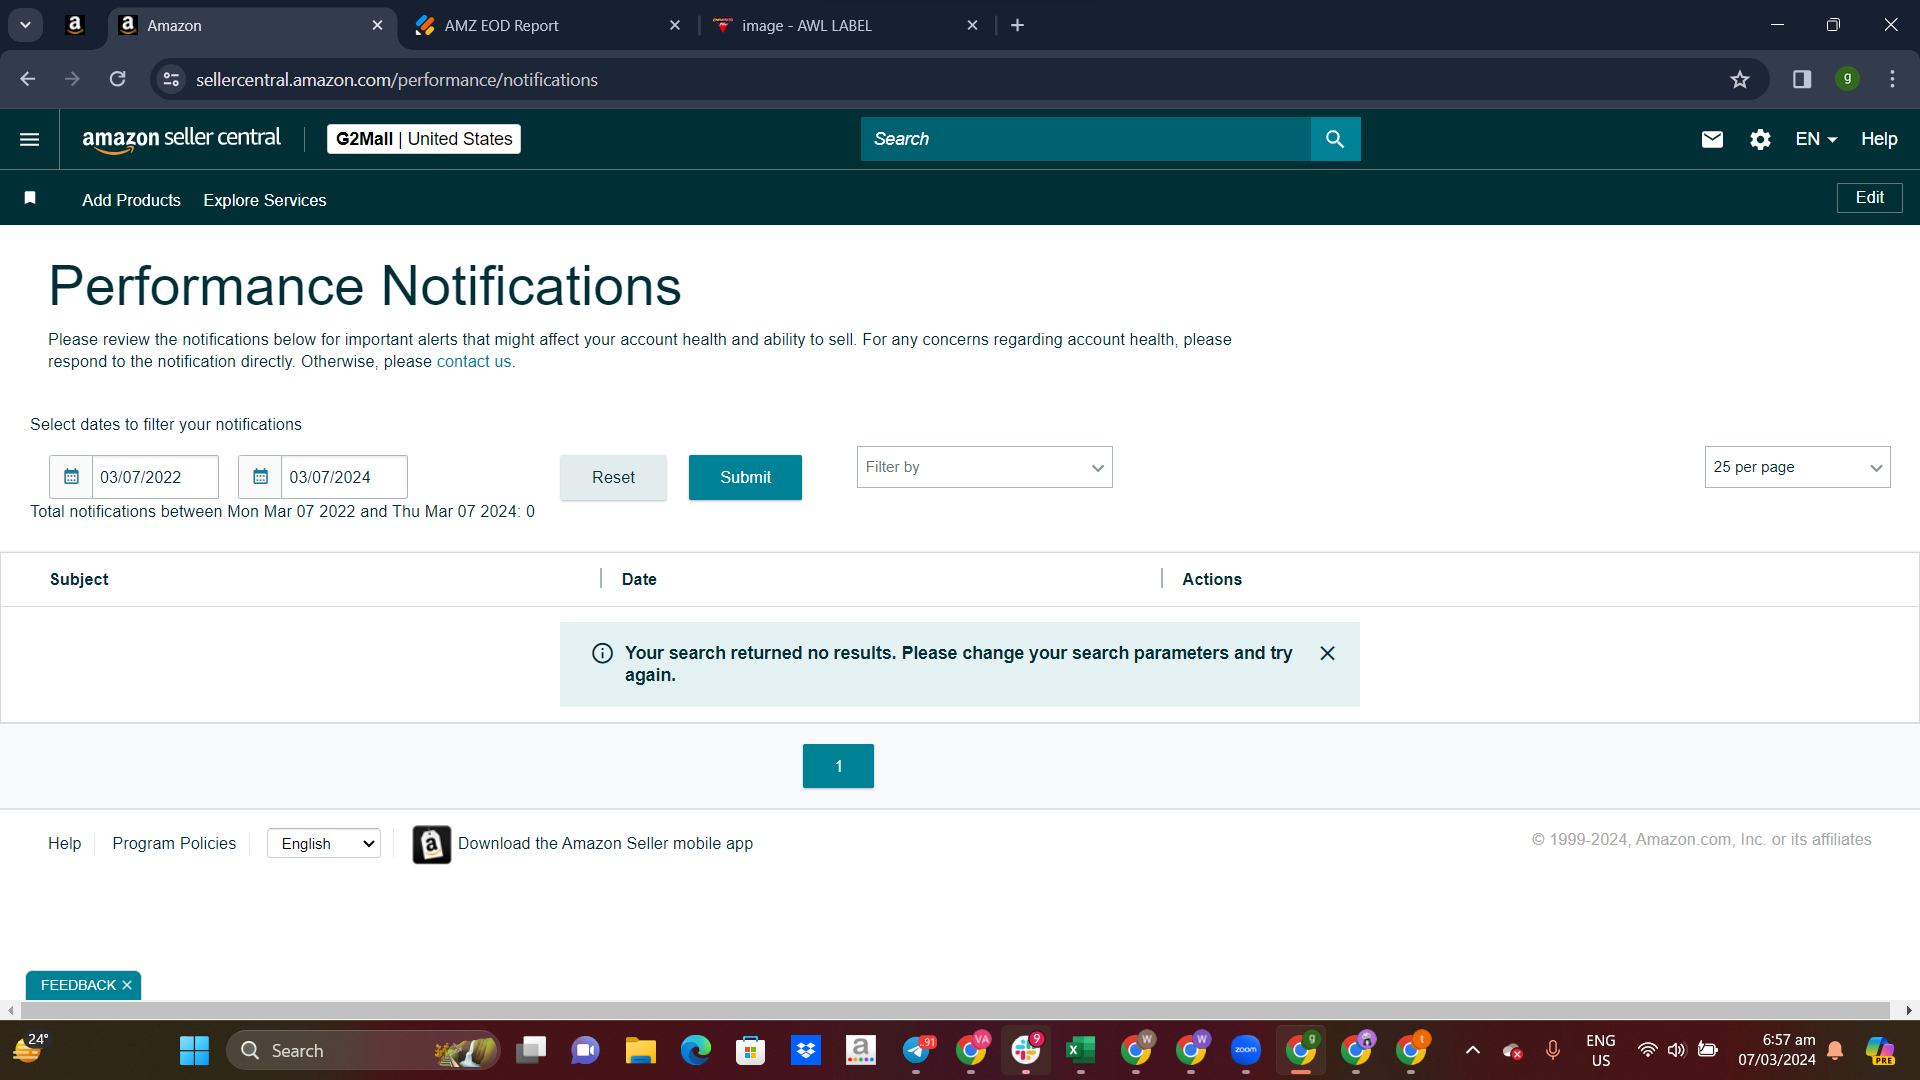Click the Windows taskbar Search box
Image resolution: width=1920 pixels, height=1080 pixels.
363,1050
